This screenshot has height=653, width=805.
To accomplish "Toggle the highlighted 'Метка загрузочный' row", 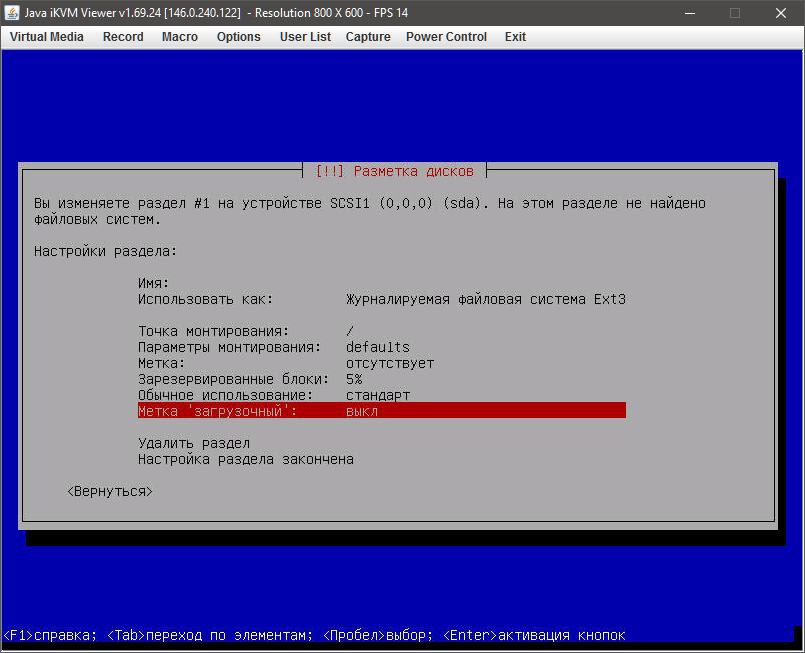I will (x=382, y=411).
